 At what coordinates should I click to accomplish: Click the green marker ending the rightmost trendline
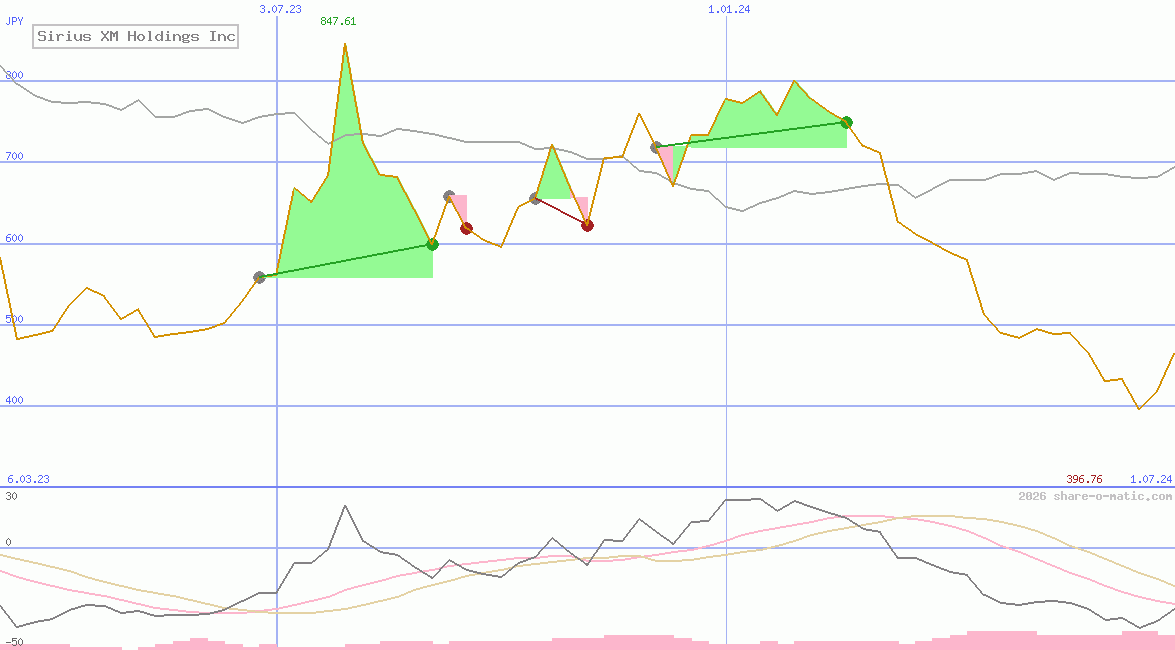846,122
